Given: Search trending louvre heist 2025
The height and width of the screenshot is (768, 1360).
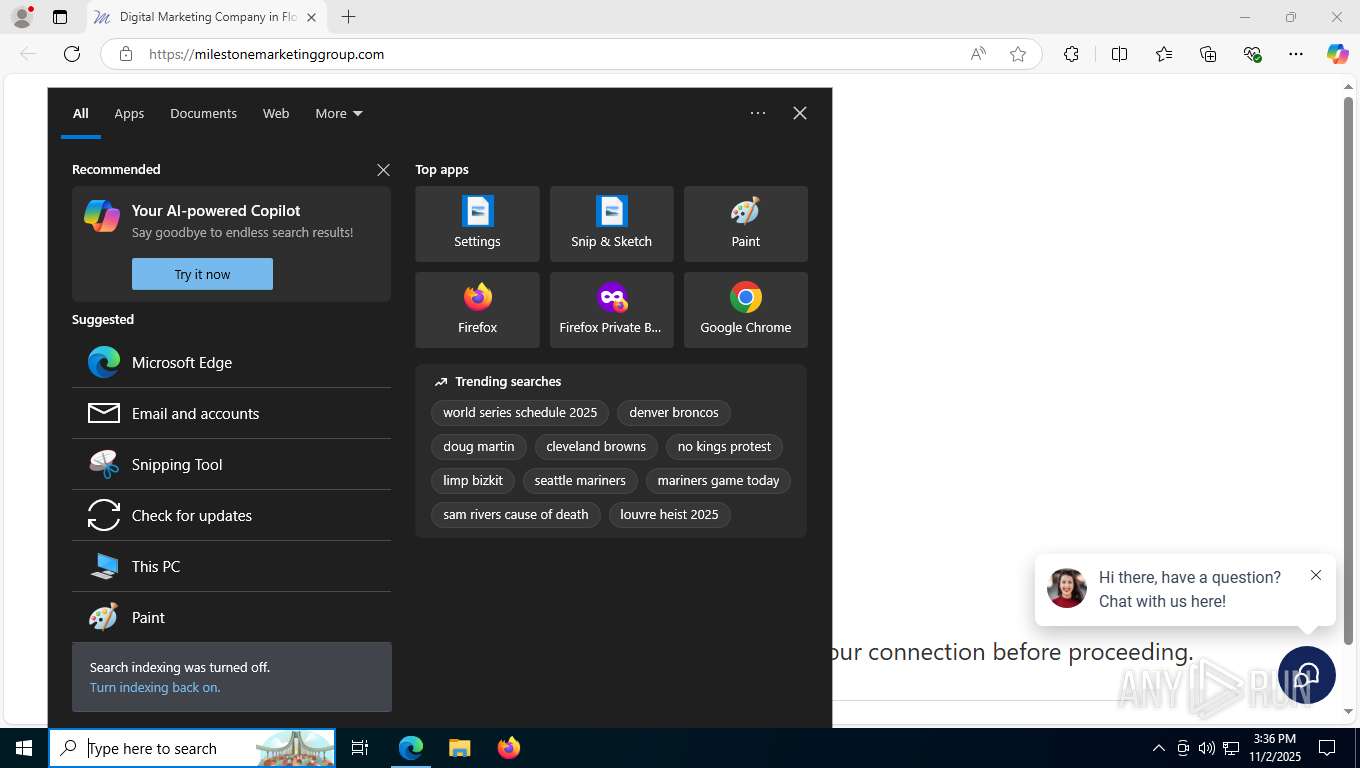Looking at the screenshot, I should [669, 514].
